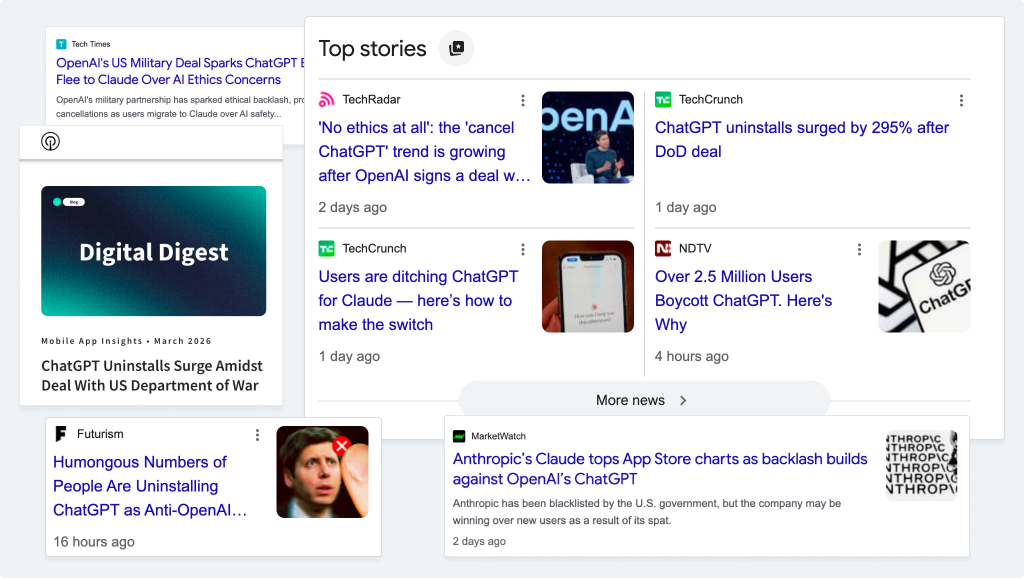
Task: Click the TechRadar feed logo icon
Action: pos(327,100)
